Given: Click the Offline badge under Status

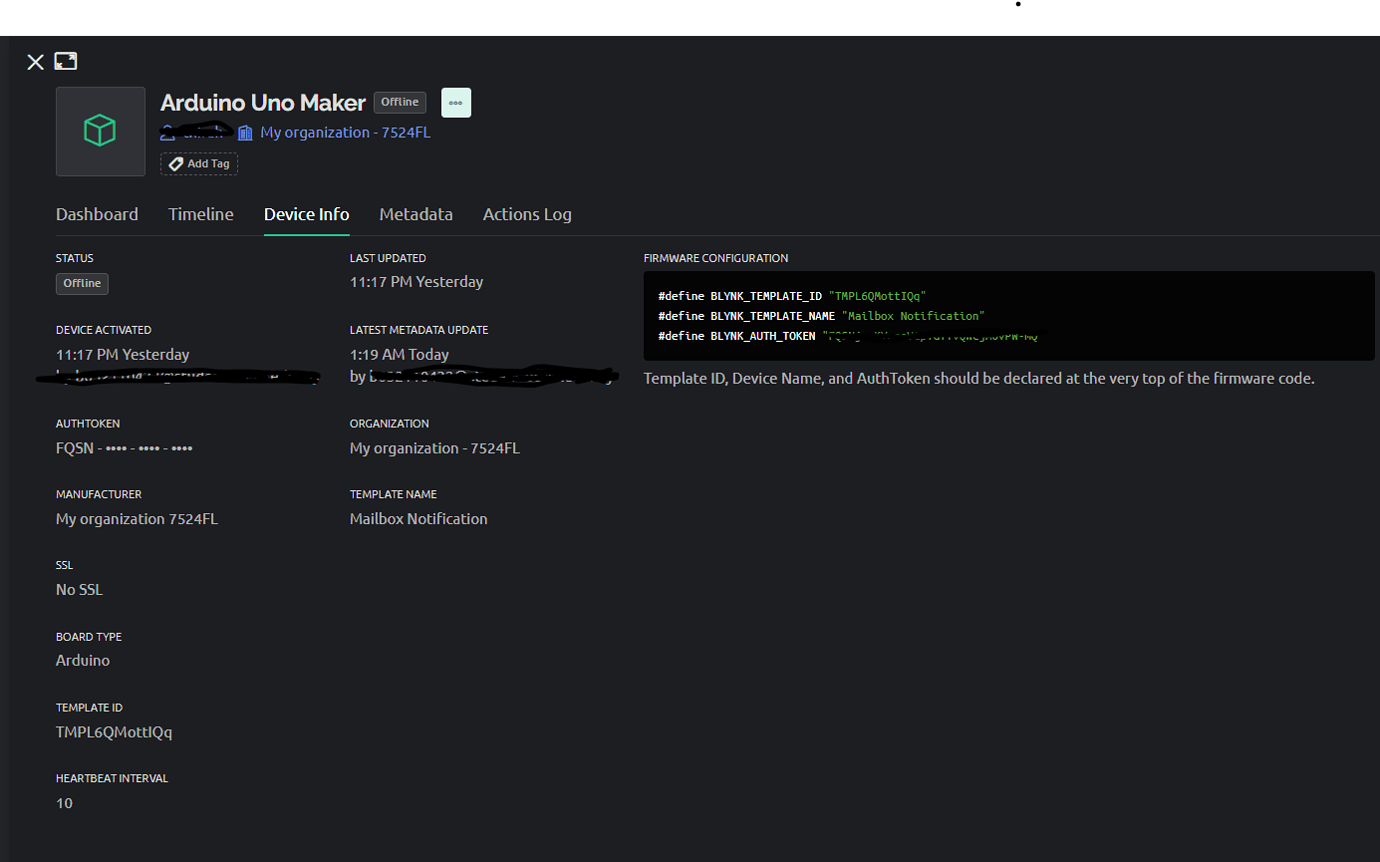Looking at the screenshot, I should (x=82, y=283).
